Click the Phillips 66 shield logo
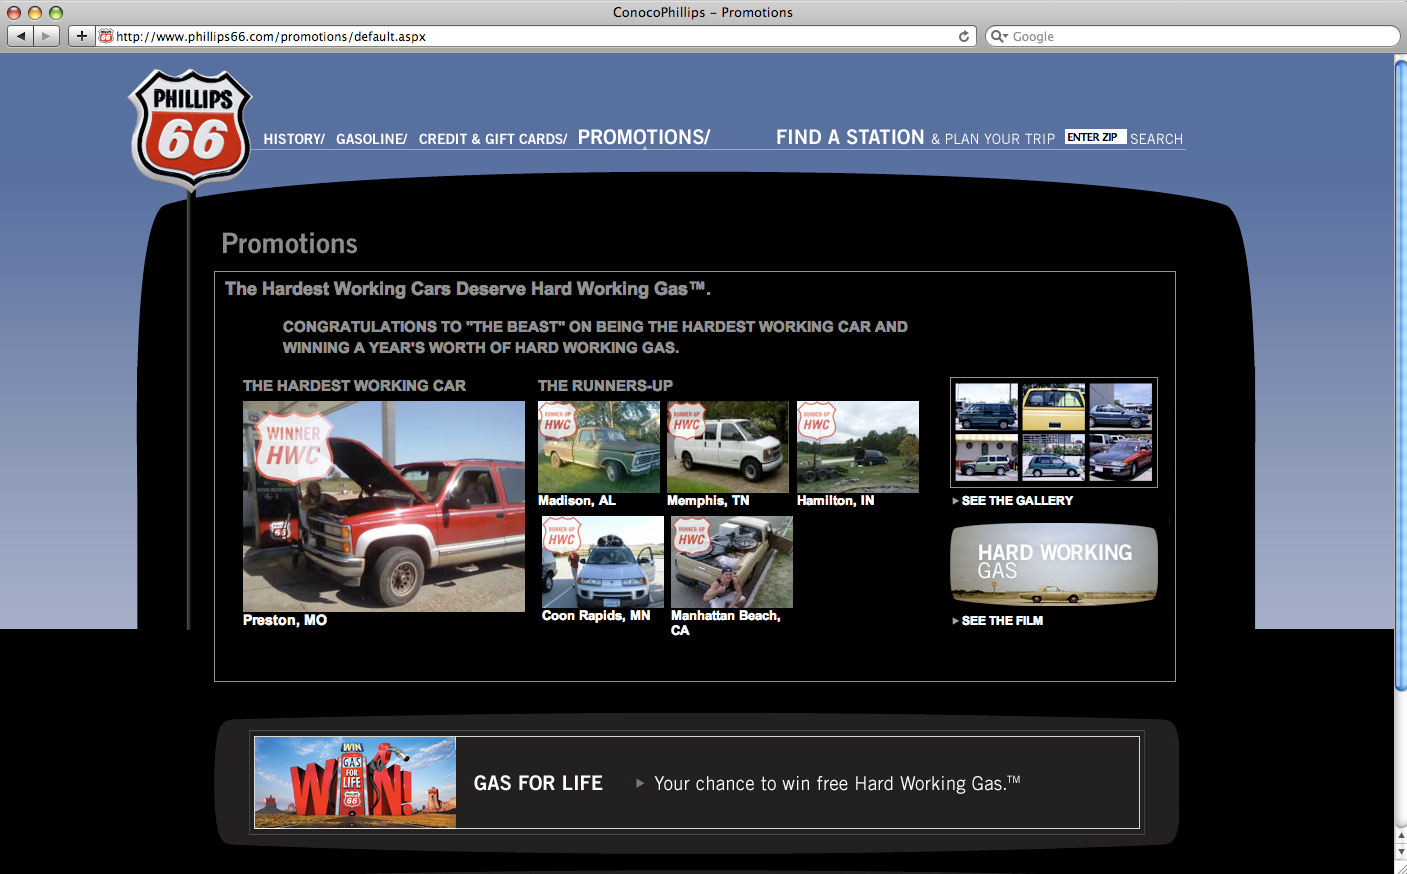Image resolution: width=1407 pixels, height=874 pixels. [x=190, y=128]
